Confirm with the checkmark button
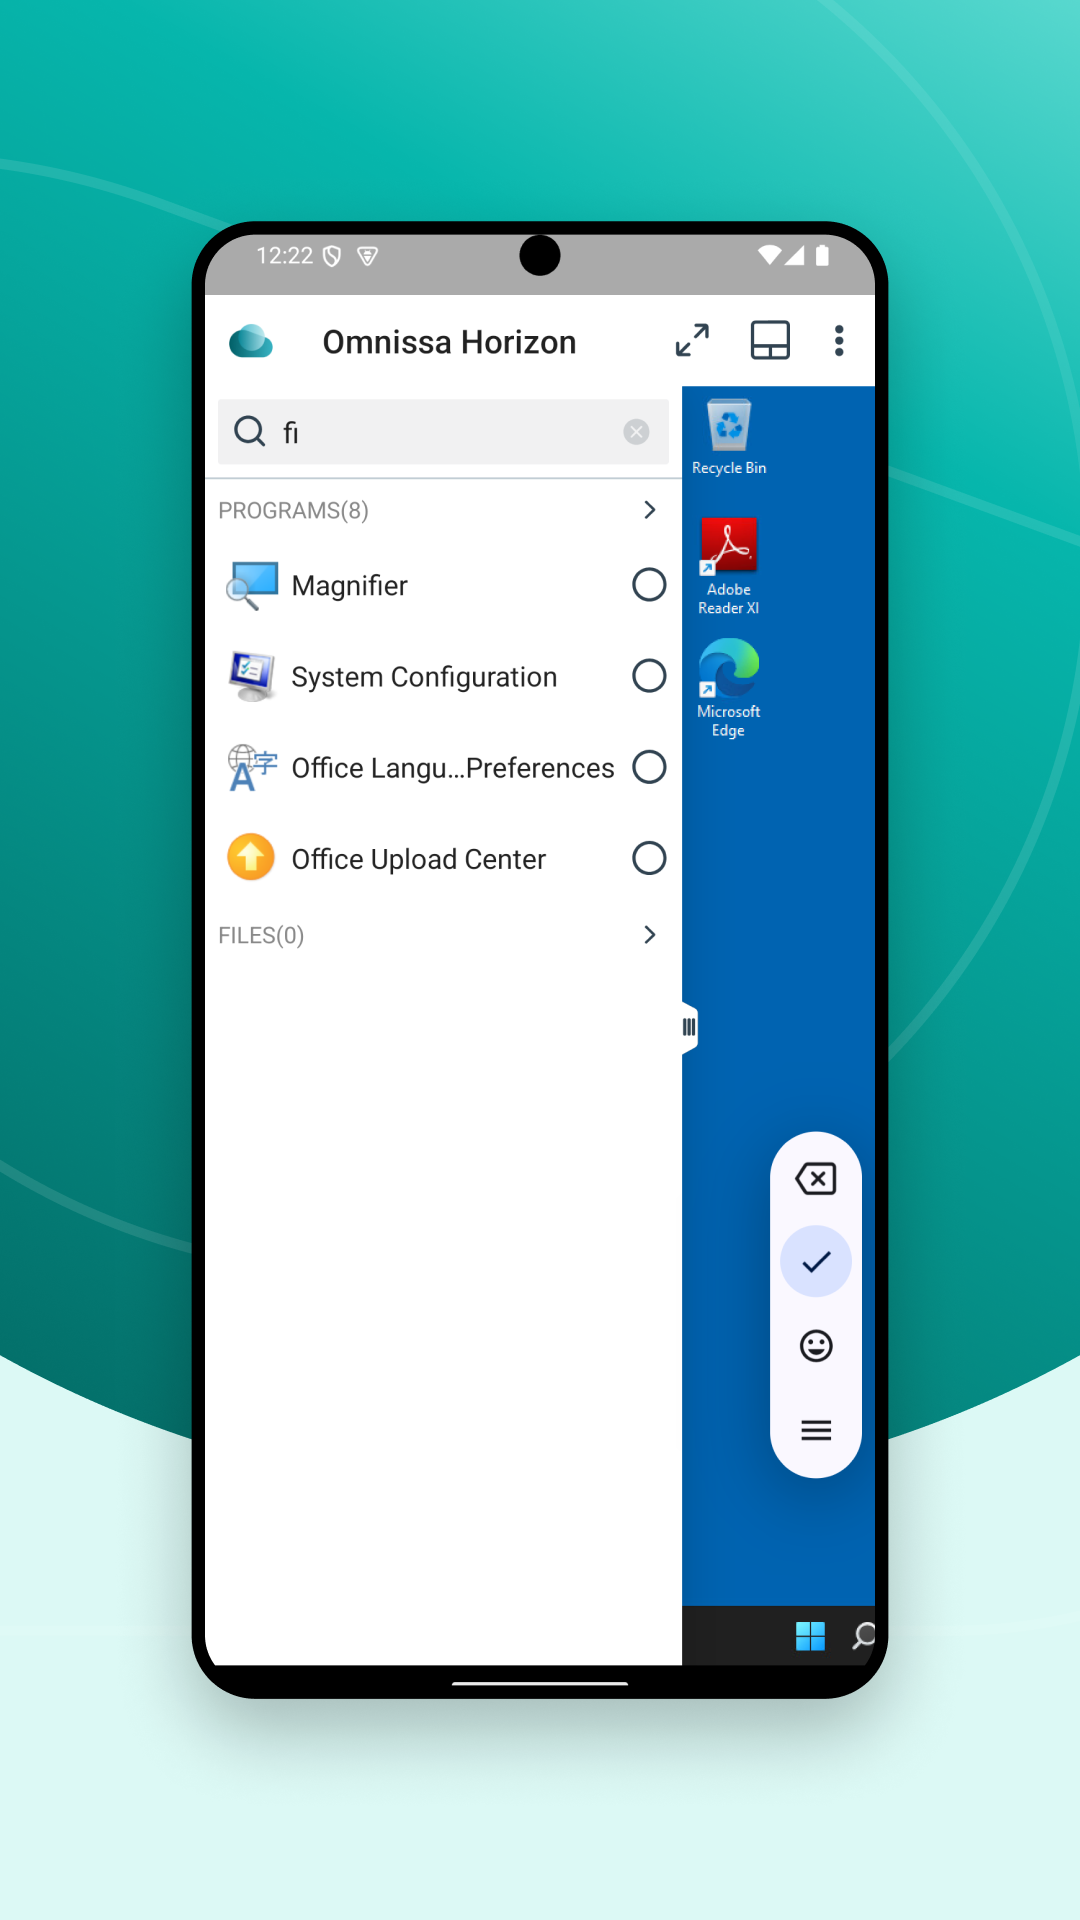 click(816, 1262)
